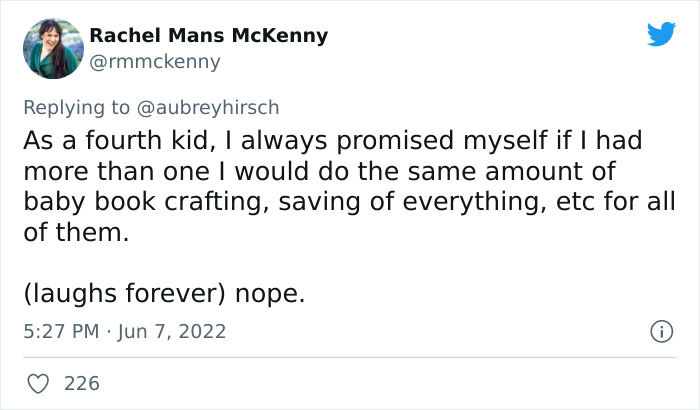Open the @rmmckenny handle link
The height and width of the screenshot is (410, 700).
point(155,62)
